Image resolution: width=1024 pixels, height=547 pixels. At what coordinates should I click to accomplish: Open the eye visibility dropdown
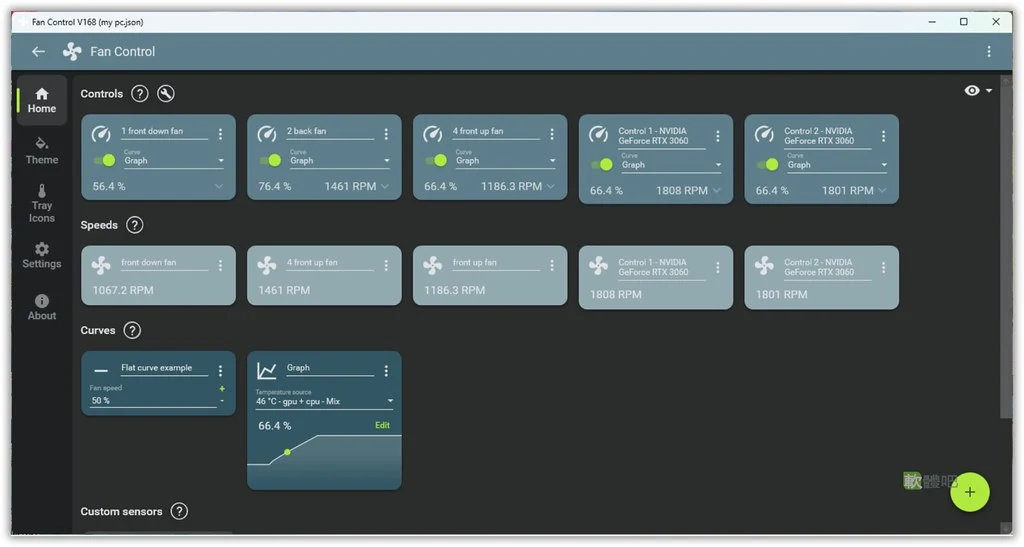tap(978, 91)
